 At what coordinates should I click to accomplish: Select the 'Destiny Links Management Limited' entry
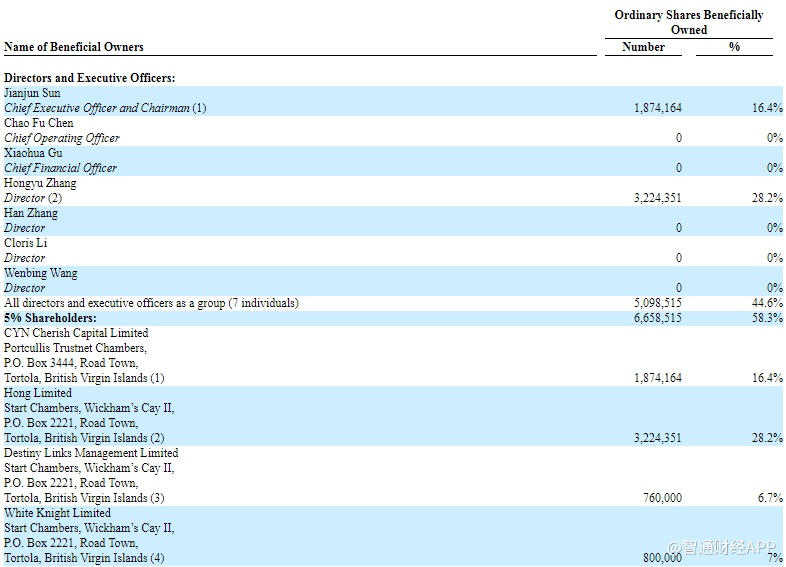tap(91, 453)
